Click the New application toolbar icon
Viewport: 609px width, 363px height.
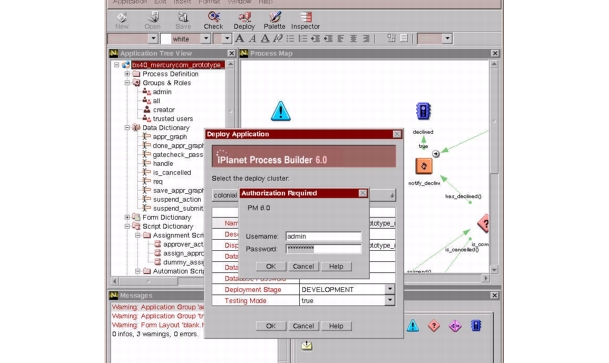click(x=122, y=21)
